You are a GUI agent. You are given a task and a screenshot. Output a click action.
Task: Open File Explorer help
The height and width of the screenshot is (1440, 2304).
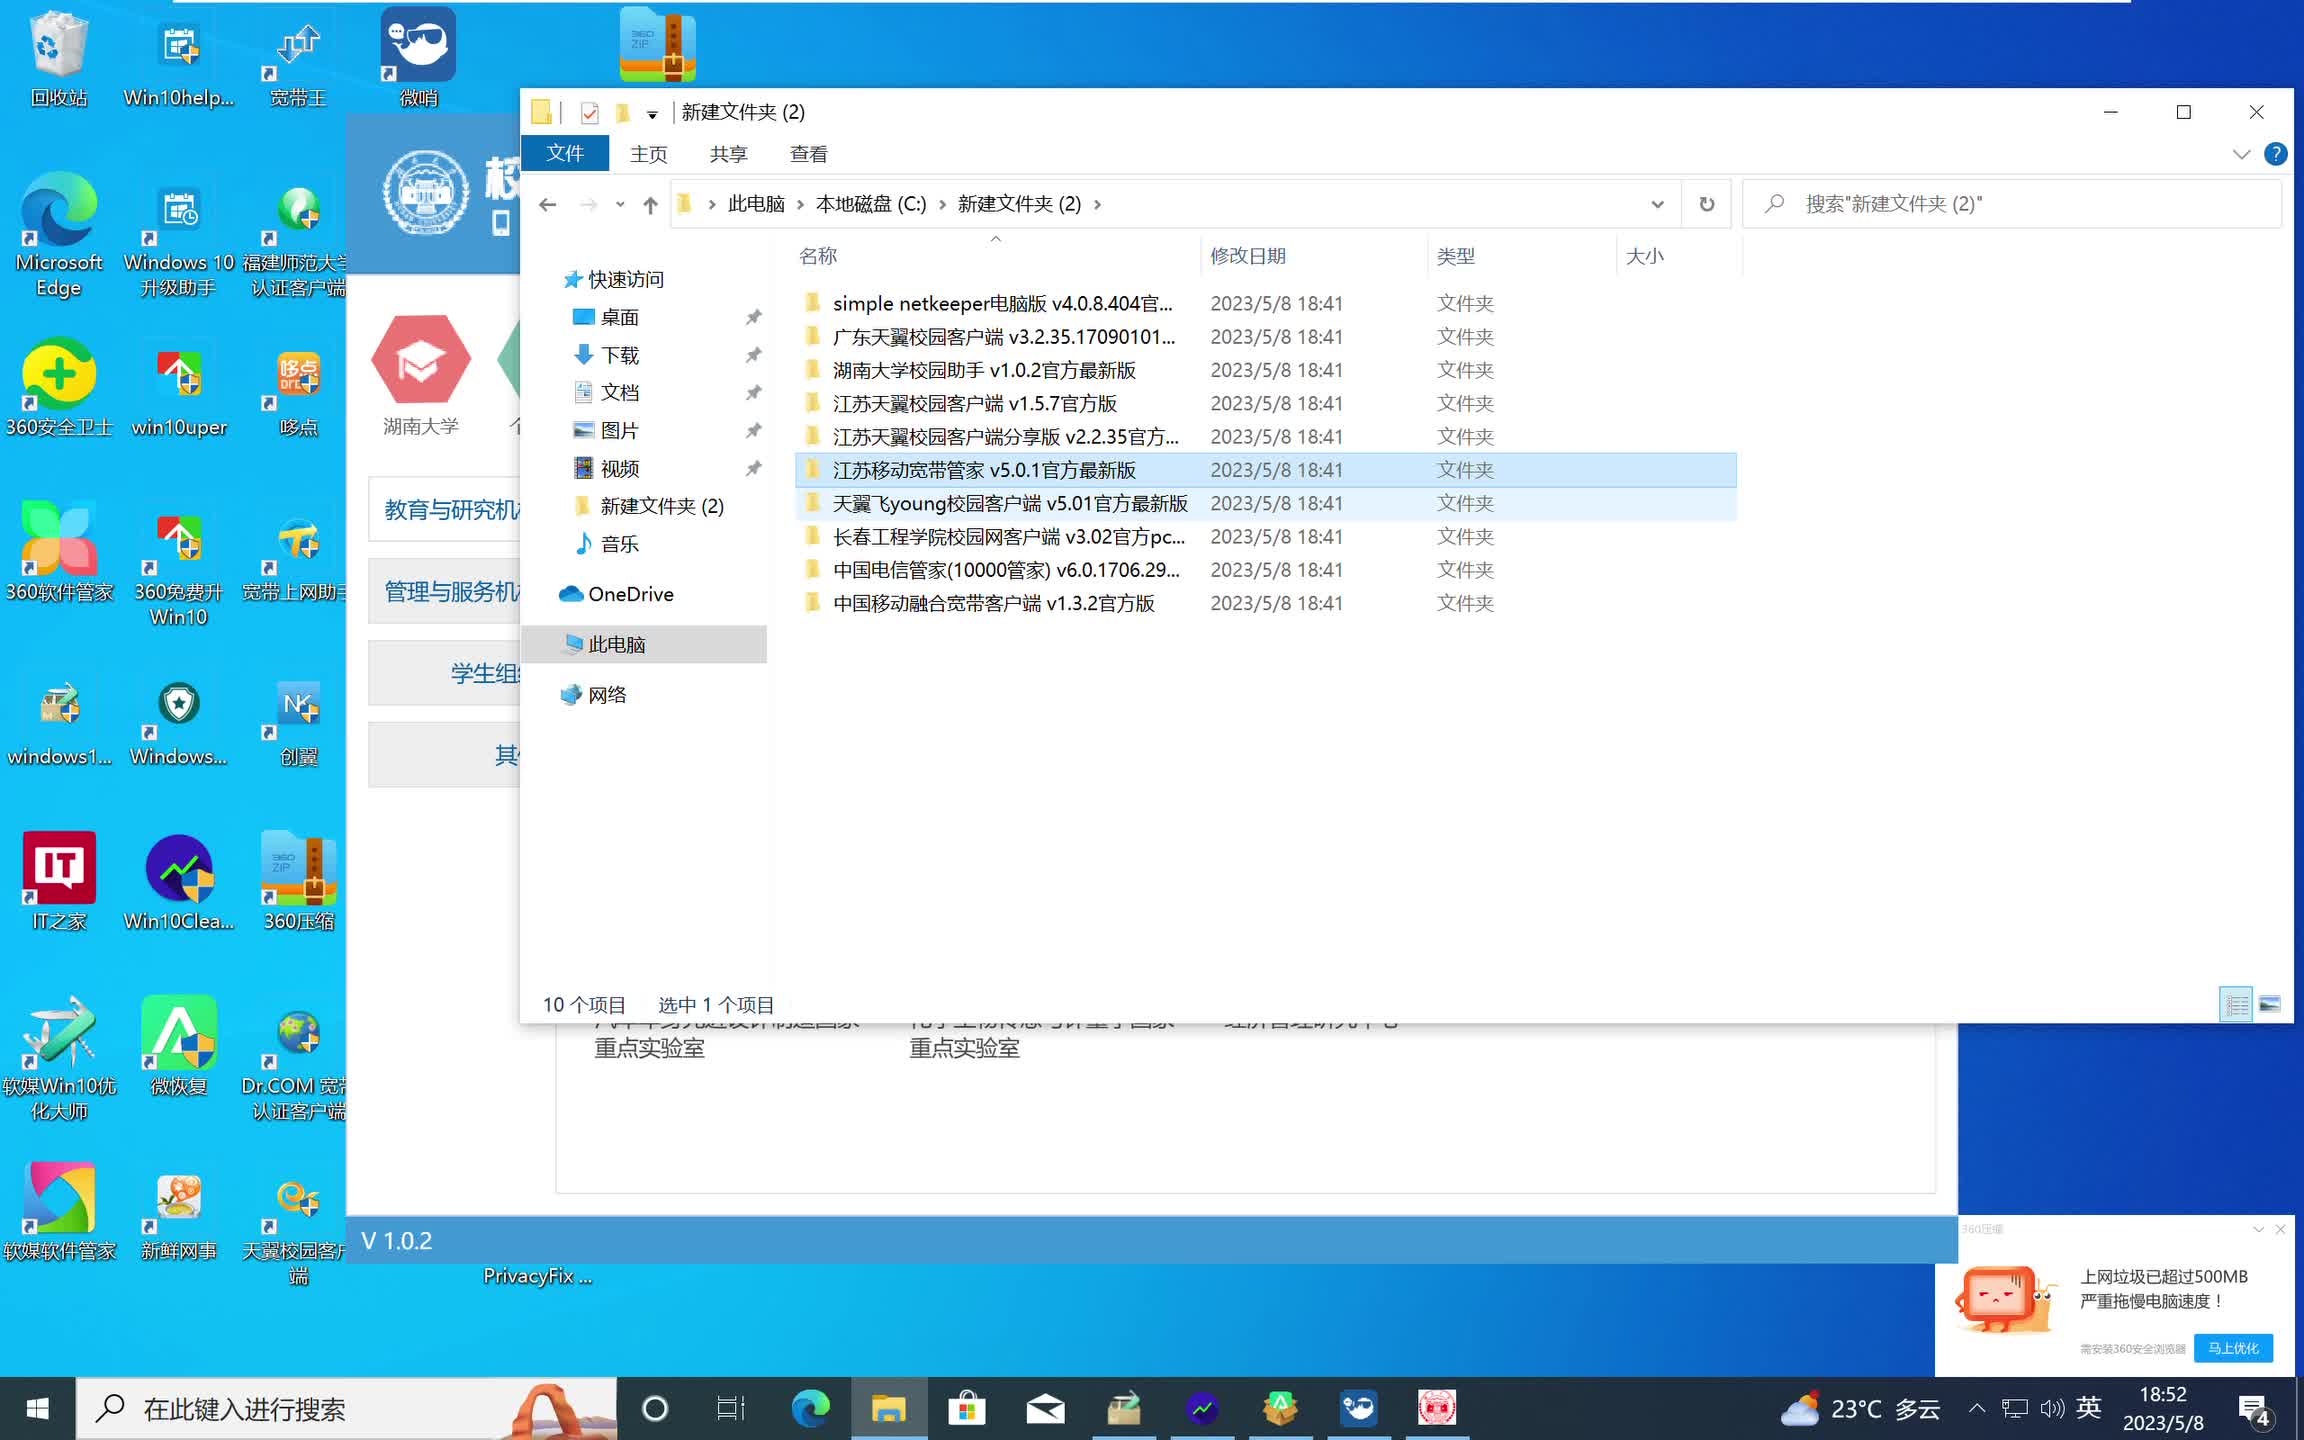point(2275,154)
